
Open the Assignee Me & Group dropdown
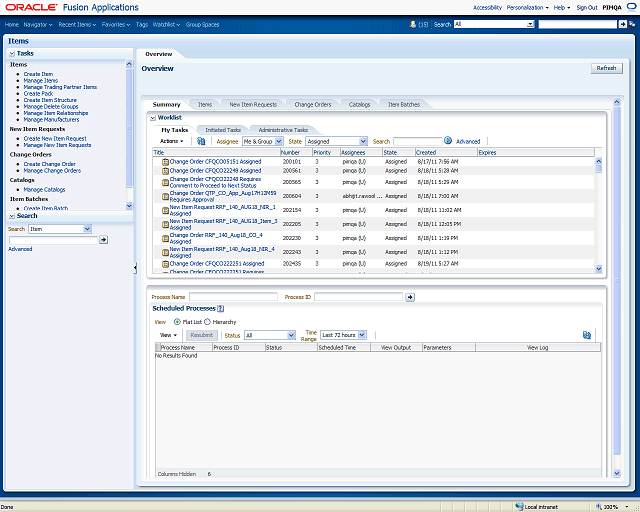[263, 142]
